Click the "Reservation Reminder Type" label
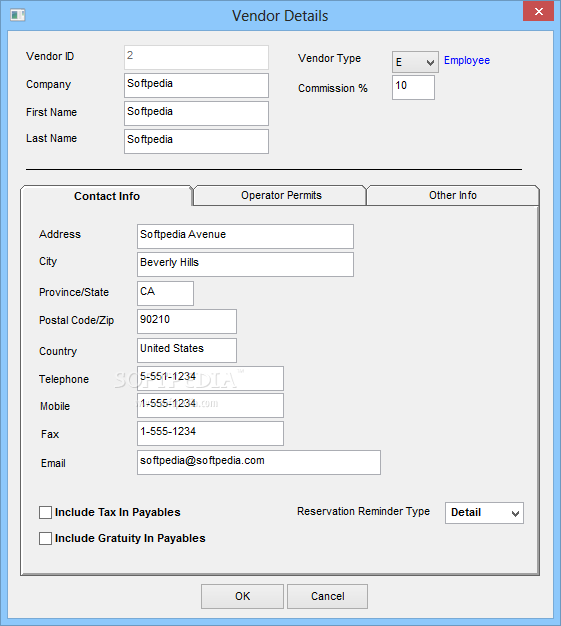 tap(363, 511)
